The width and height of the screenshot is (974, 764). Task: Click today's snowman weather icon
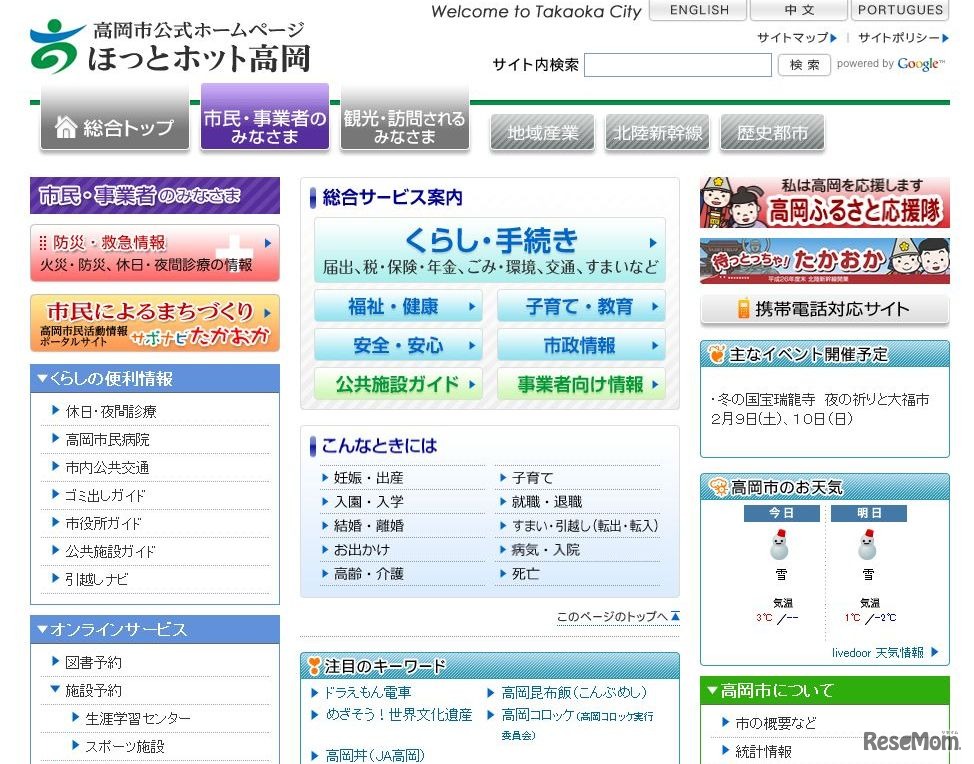[x=780, y=545]
